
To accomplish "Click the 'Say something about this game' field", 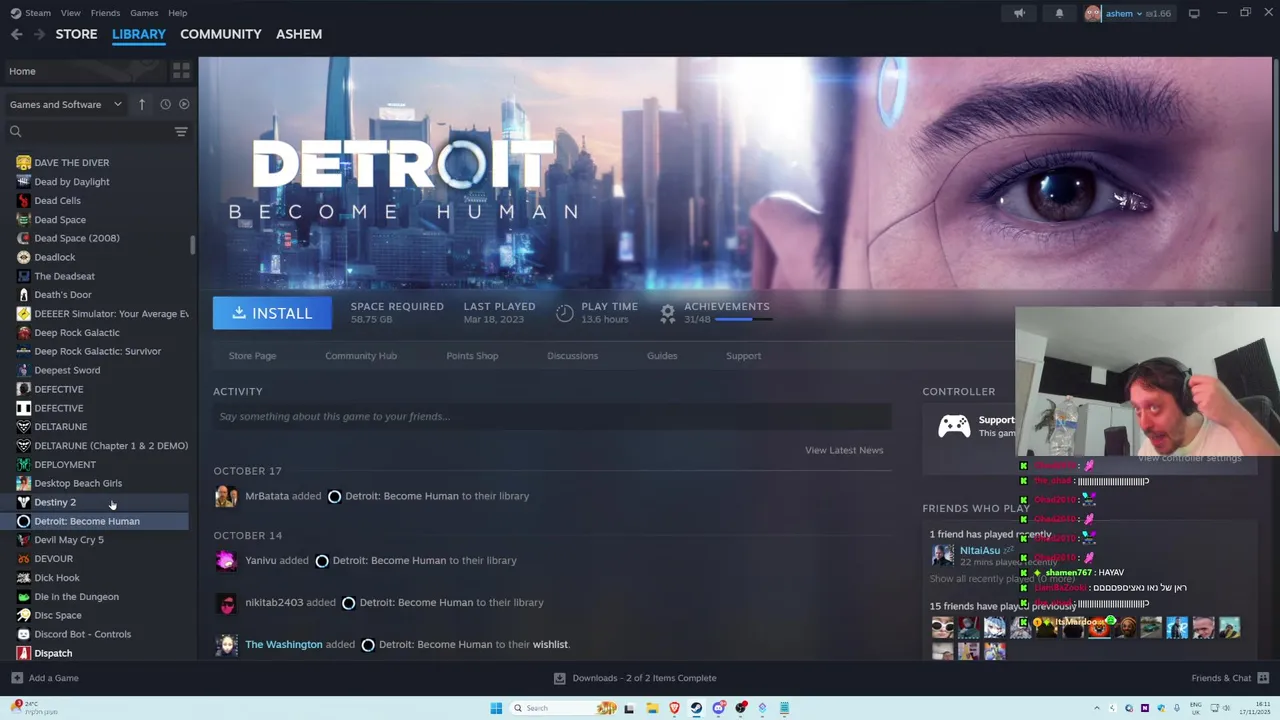I will click(552, 417).
